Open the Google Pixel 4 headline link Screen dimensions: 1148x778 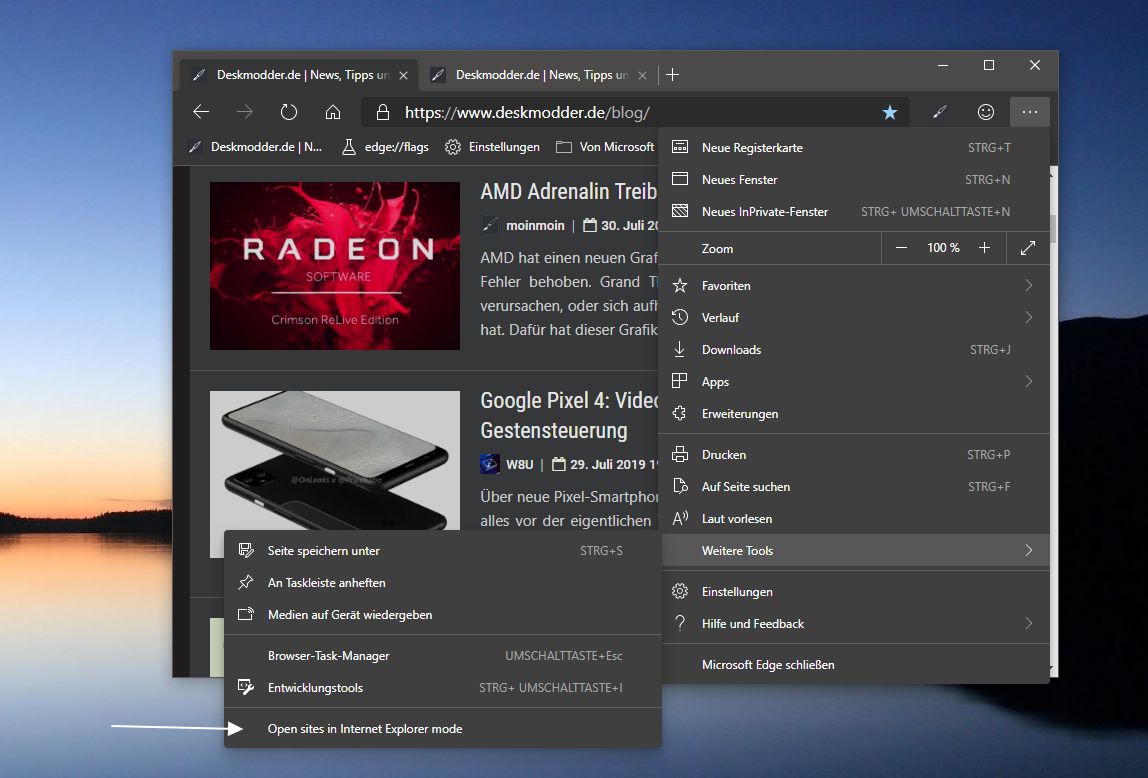pos(570,415)
